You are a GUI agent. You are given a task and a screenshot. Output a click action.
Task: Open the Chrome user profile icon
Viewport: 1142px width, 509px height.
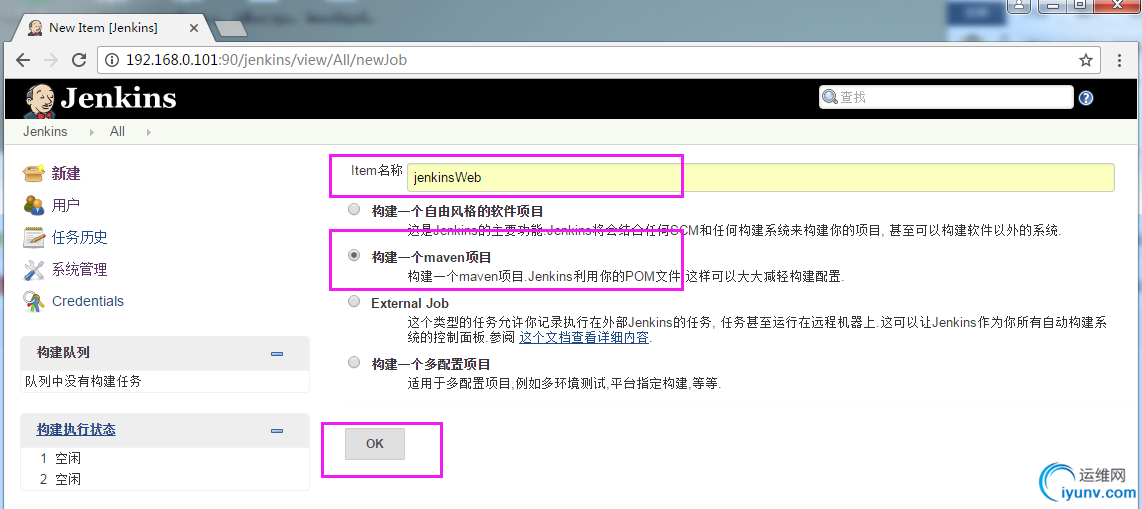coord(1020,5)
